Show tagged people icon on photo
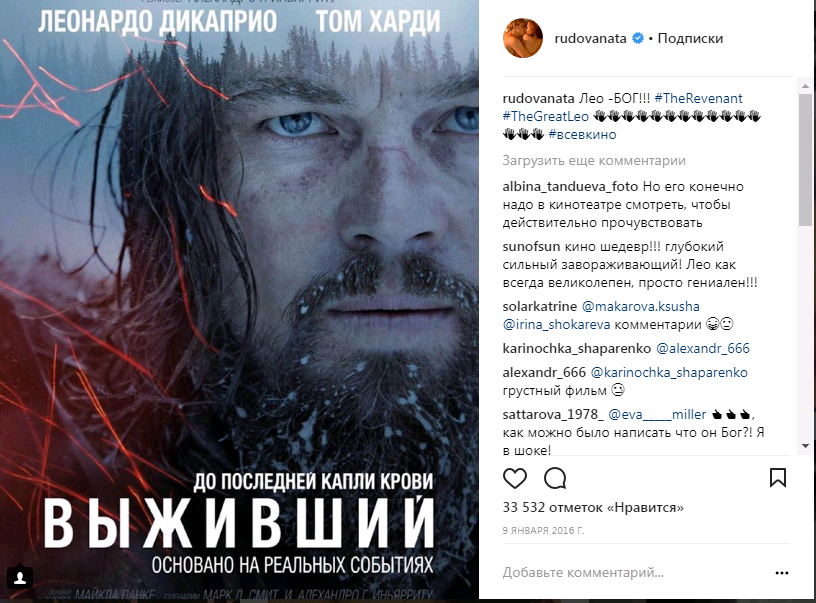This screenshot has width=816, height=603. pos(20,578)
